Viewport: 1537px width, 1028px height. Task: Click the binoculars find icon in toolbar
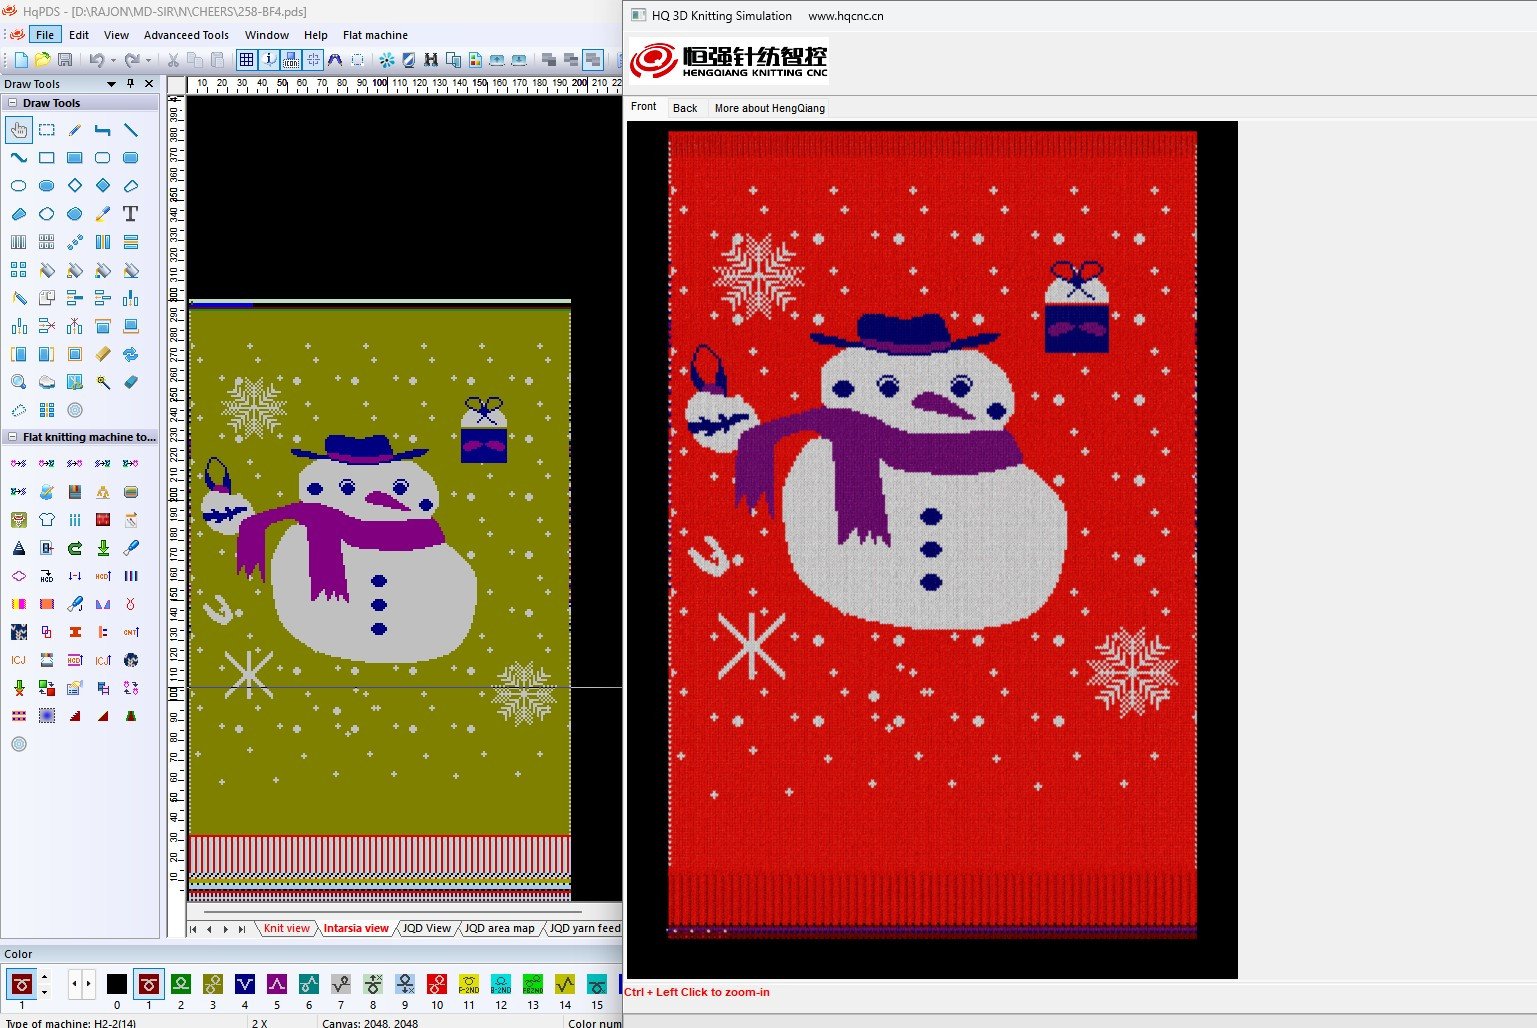pos(431,60)
